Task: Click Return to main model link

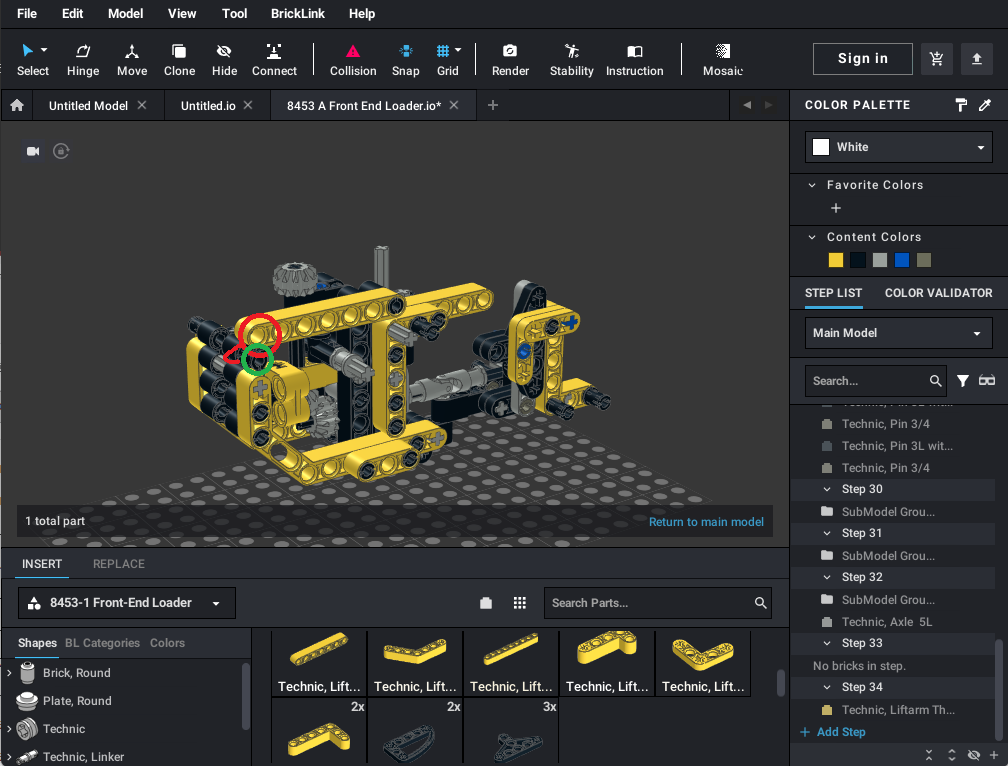Action: point(706,522)
